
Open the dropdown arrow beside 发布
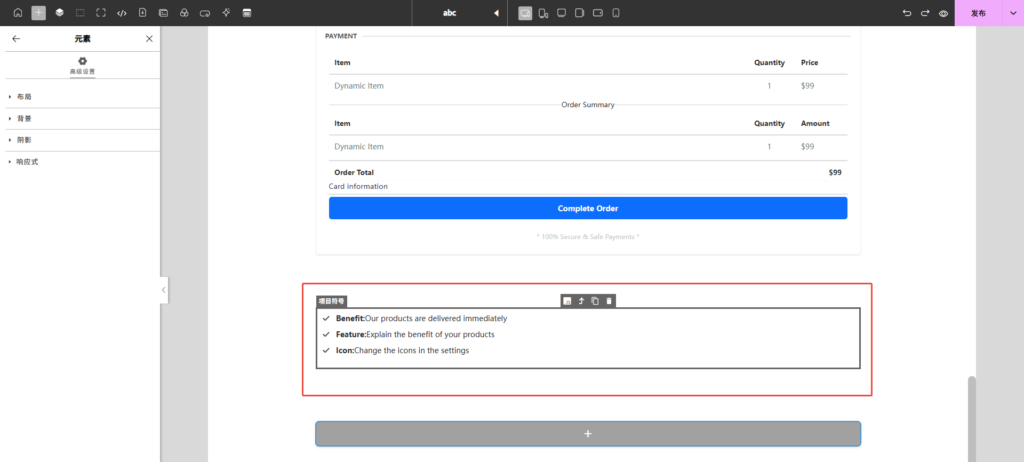(x=1011, y=13)
